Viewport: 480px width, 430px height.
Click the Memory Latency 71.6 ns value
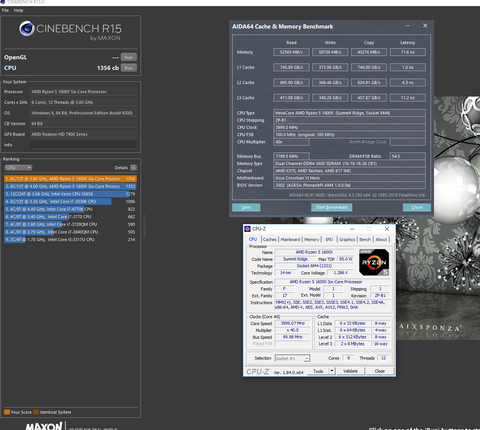408,52
